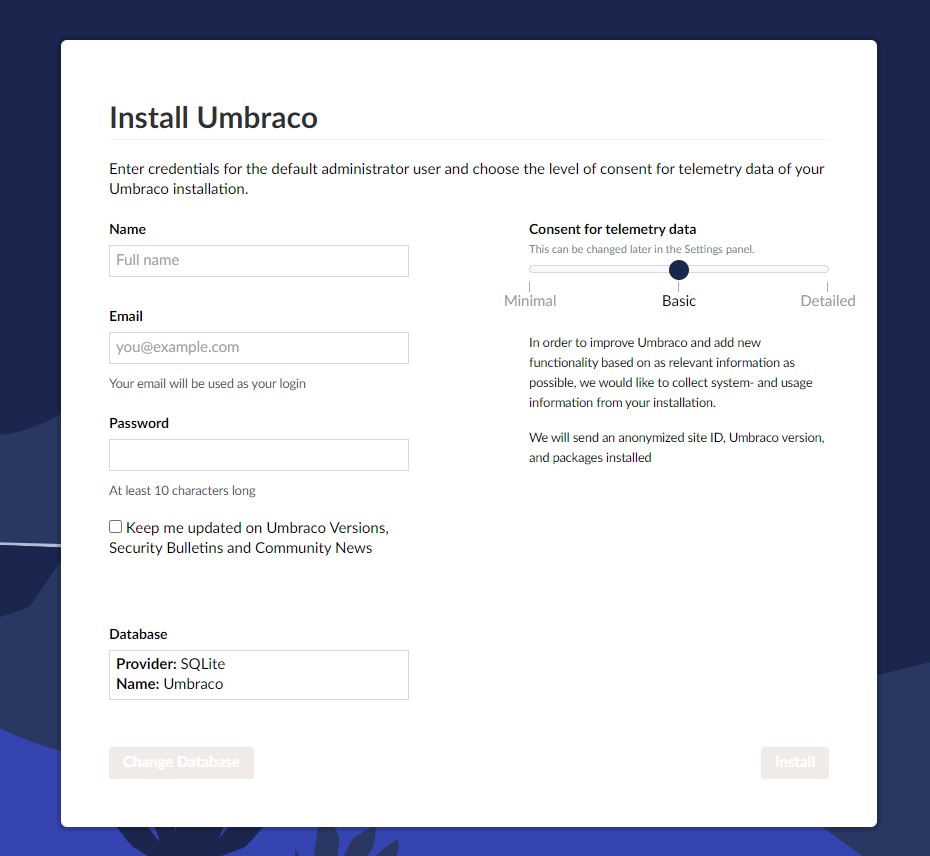Click 'At least 10 characters long' hint

182,491
